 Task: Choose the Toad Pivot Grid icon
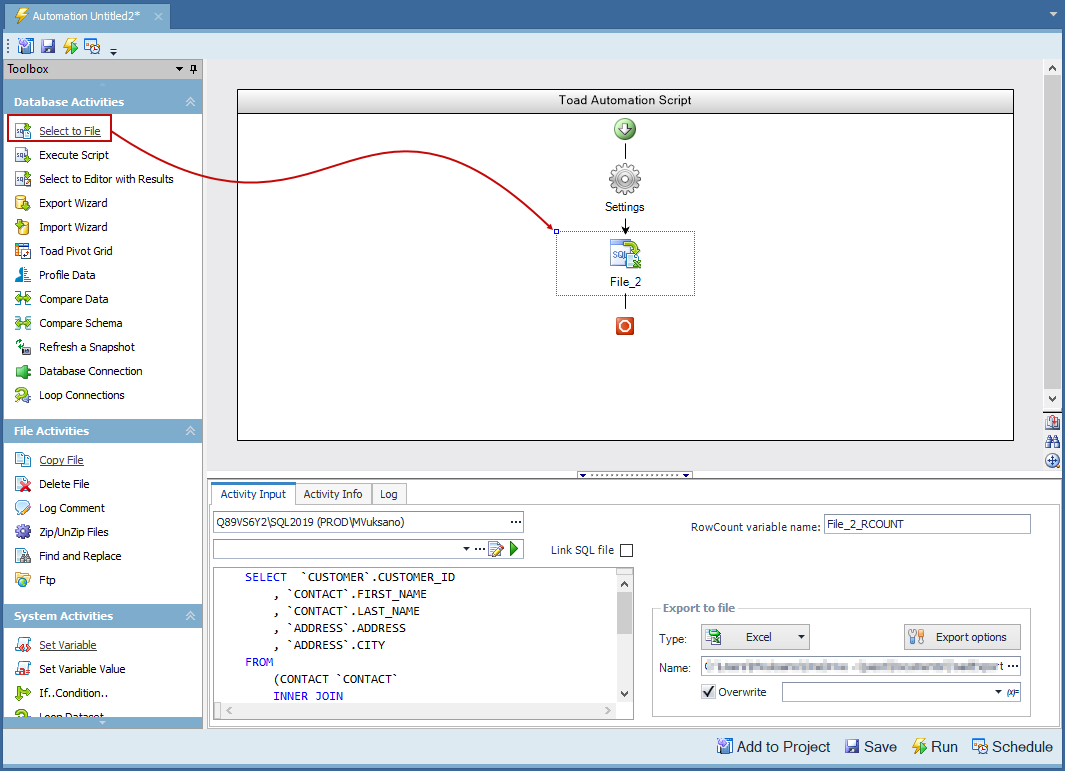[22, 251]
